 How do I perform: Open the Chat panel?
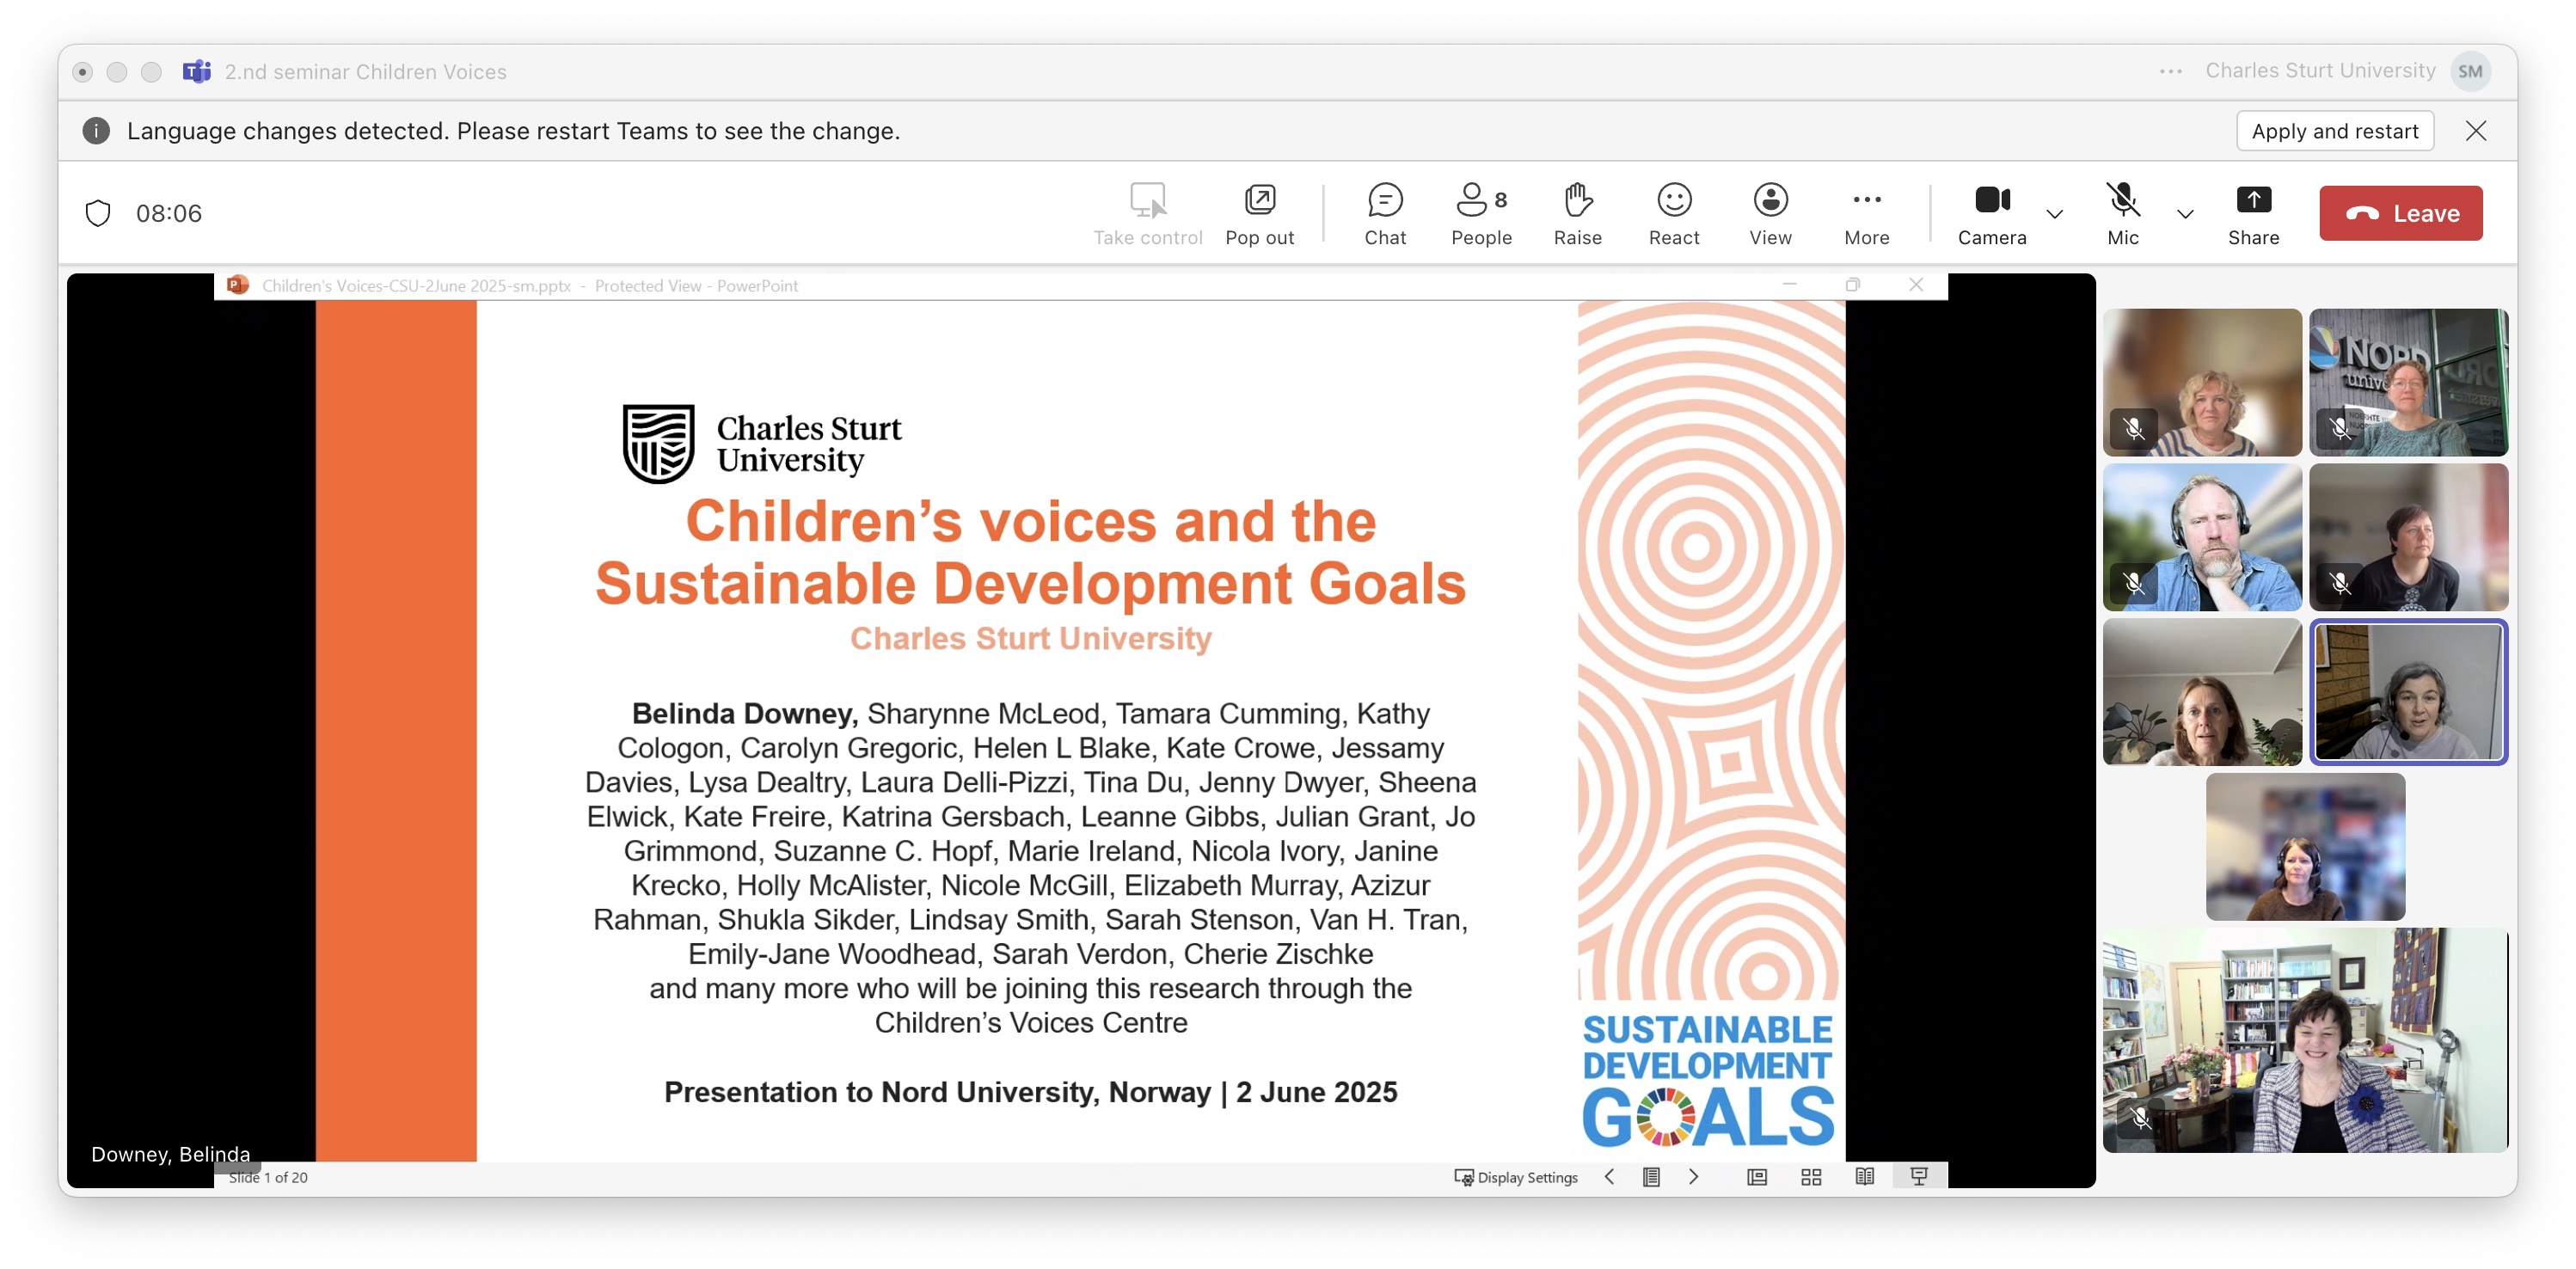point(1385,213)
